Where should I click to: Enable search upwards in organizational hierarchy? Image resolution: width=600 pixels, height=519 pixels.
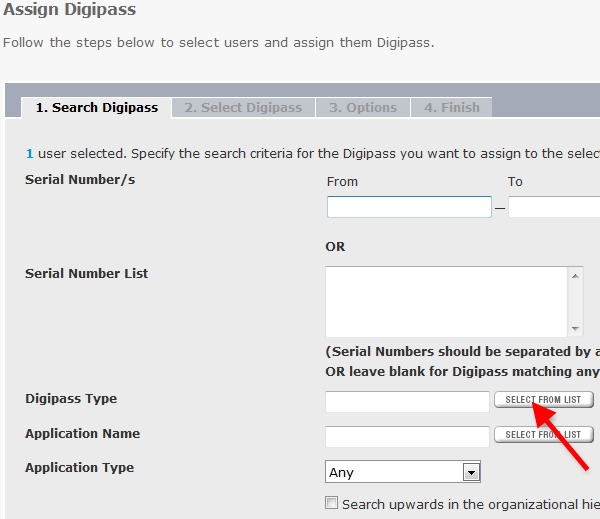(x=331, y=503)
